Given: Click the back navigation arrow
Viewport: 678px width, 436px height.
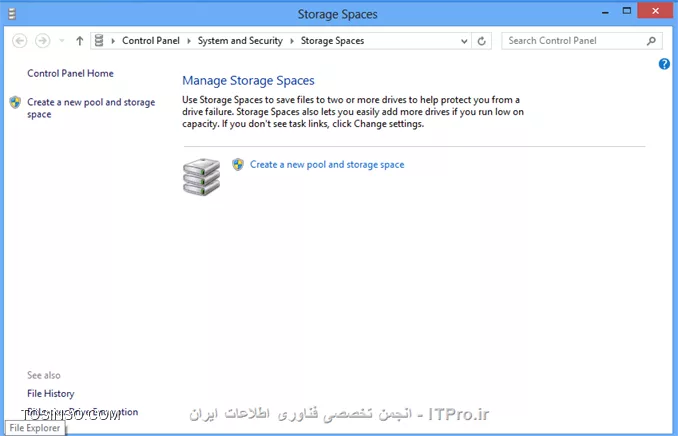Looking at the screenshot, I should [x=19, y=41].
